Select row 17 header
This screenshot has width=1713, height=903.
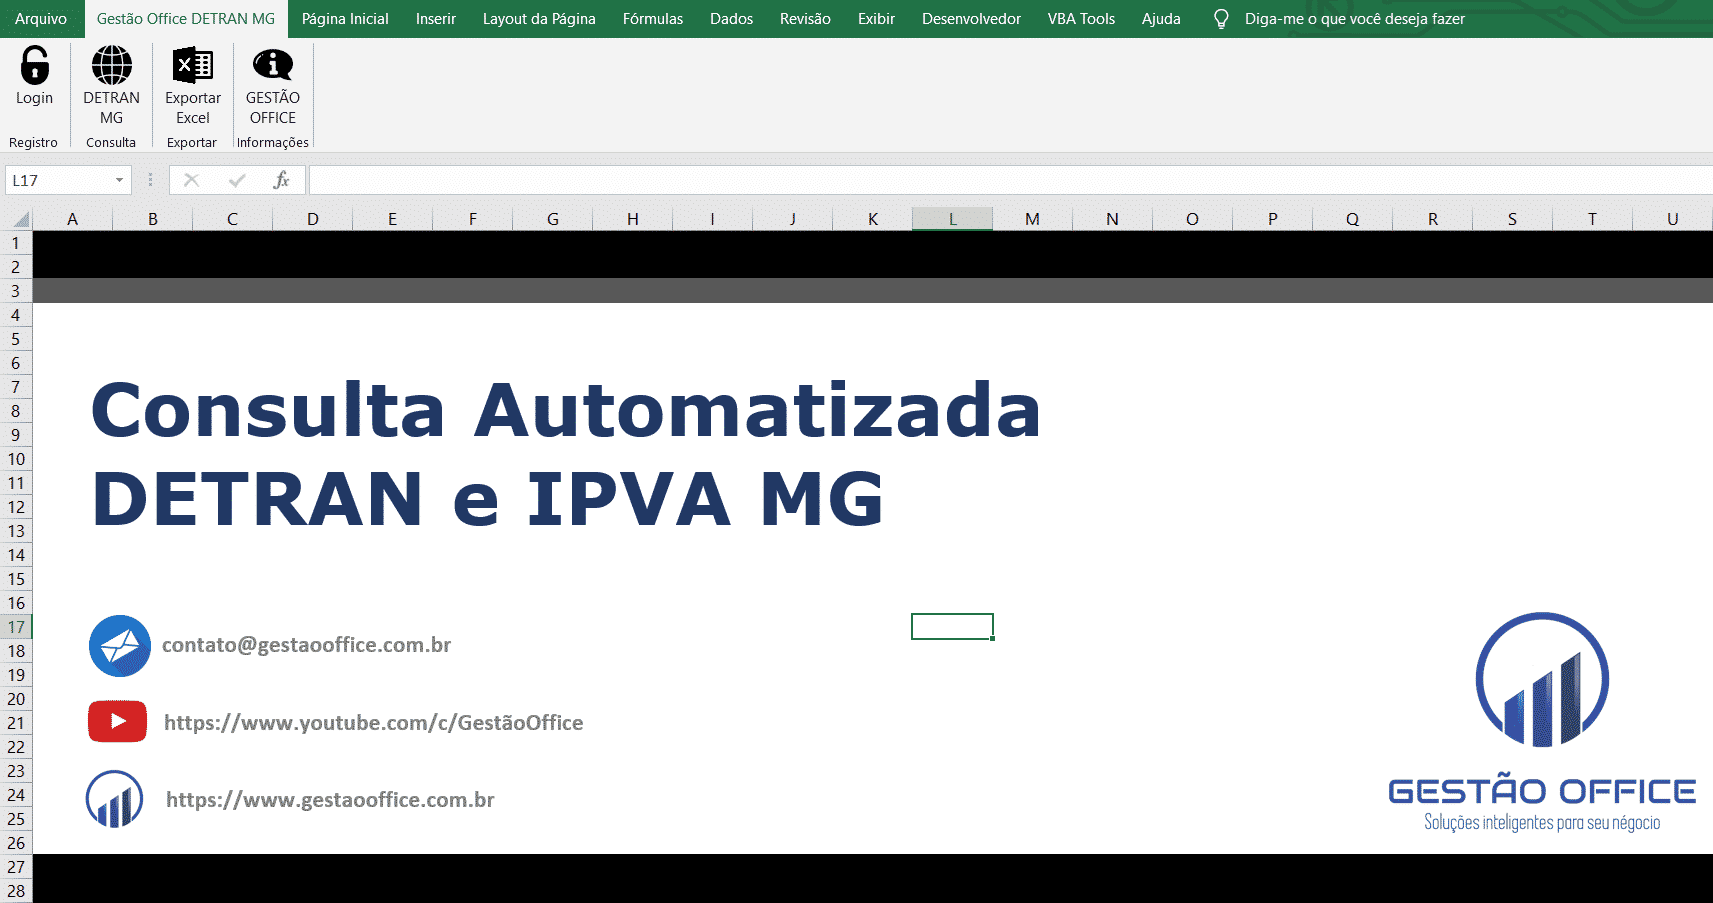pos(16,627)
